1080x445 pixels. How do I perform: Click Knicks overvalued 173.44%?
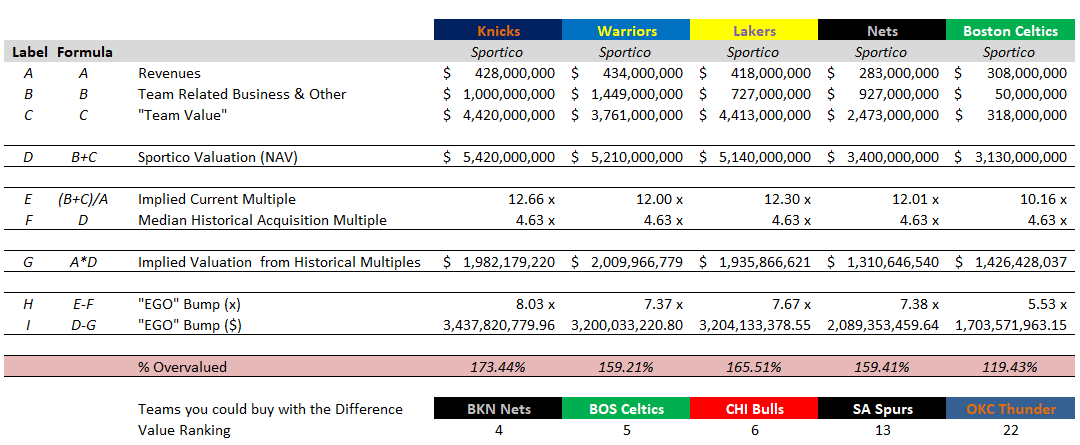tap(498, 367)
